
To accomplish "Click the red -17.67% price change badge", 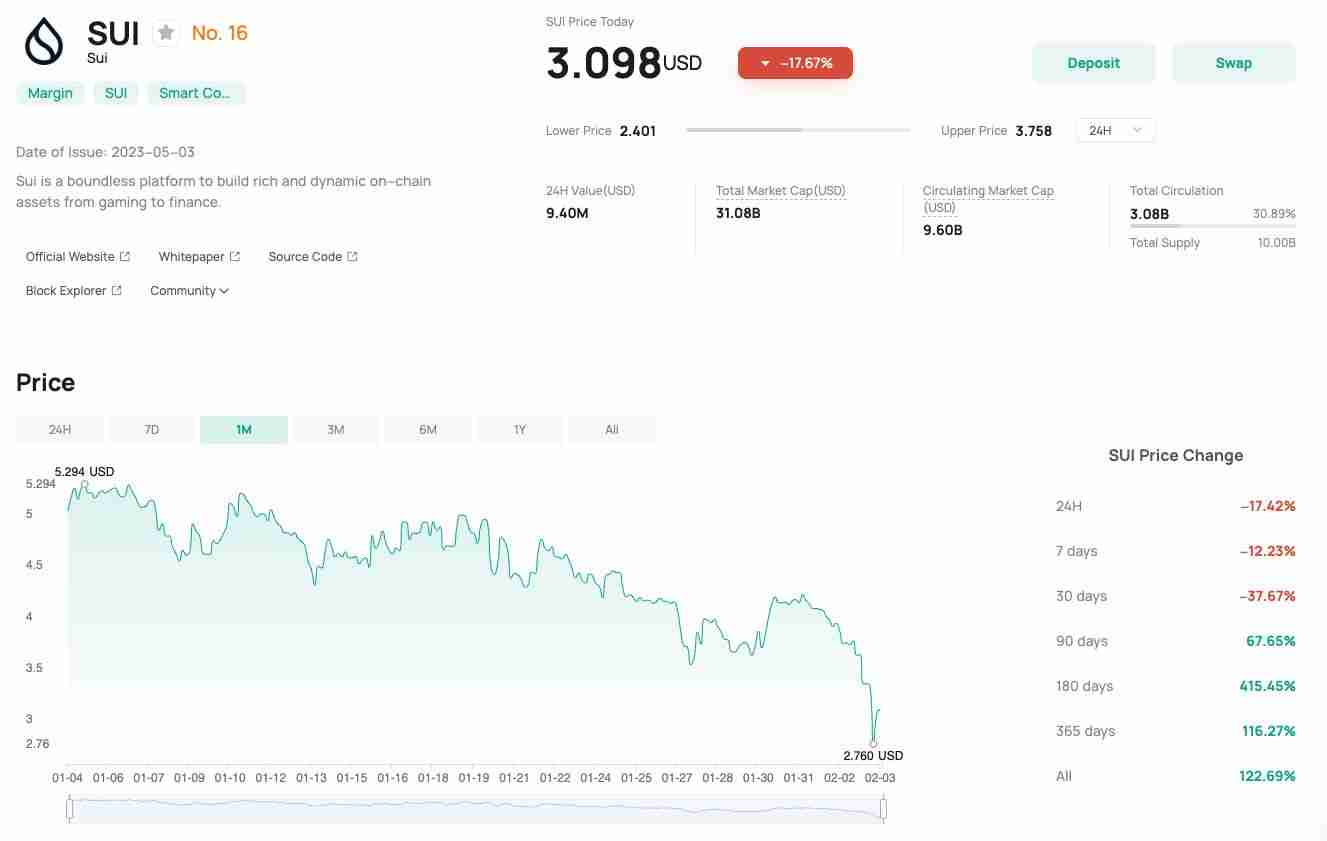I will pyautogui.click(x=795, y=63).
